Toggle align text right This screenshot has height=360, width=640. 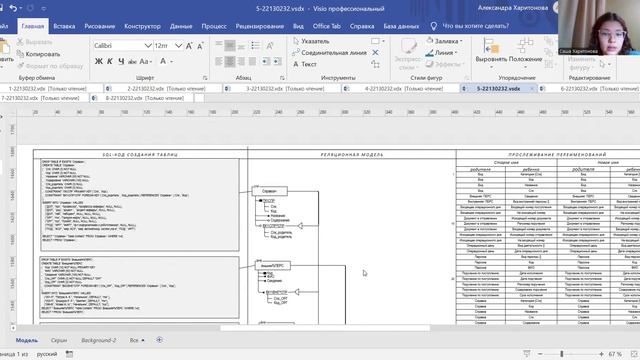point(241,61)
